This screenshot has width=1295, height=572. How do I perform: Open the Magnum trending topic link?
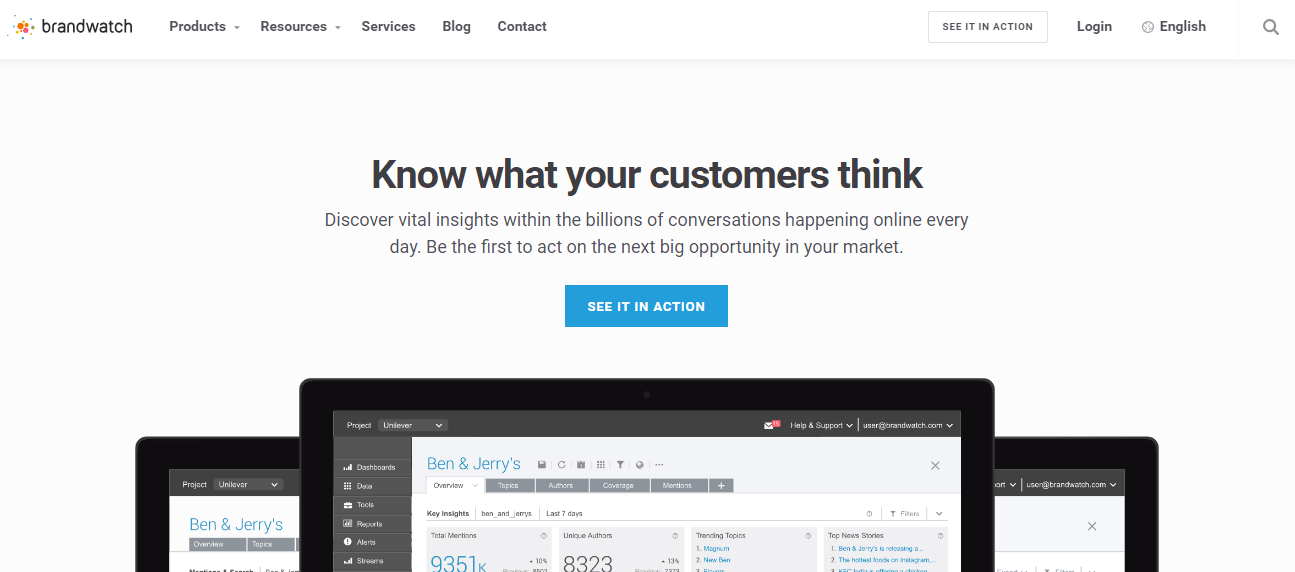716,548
